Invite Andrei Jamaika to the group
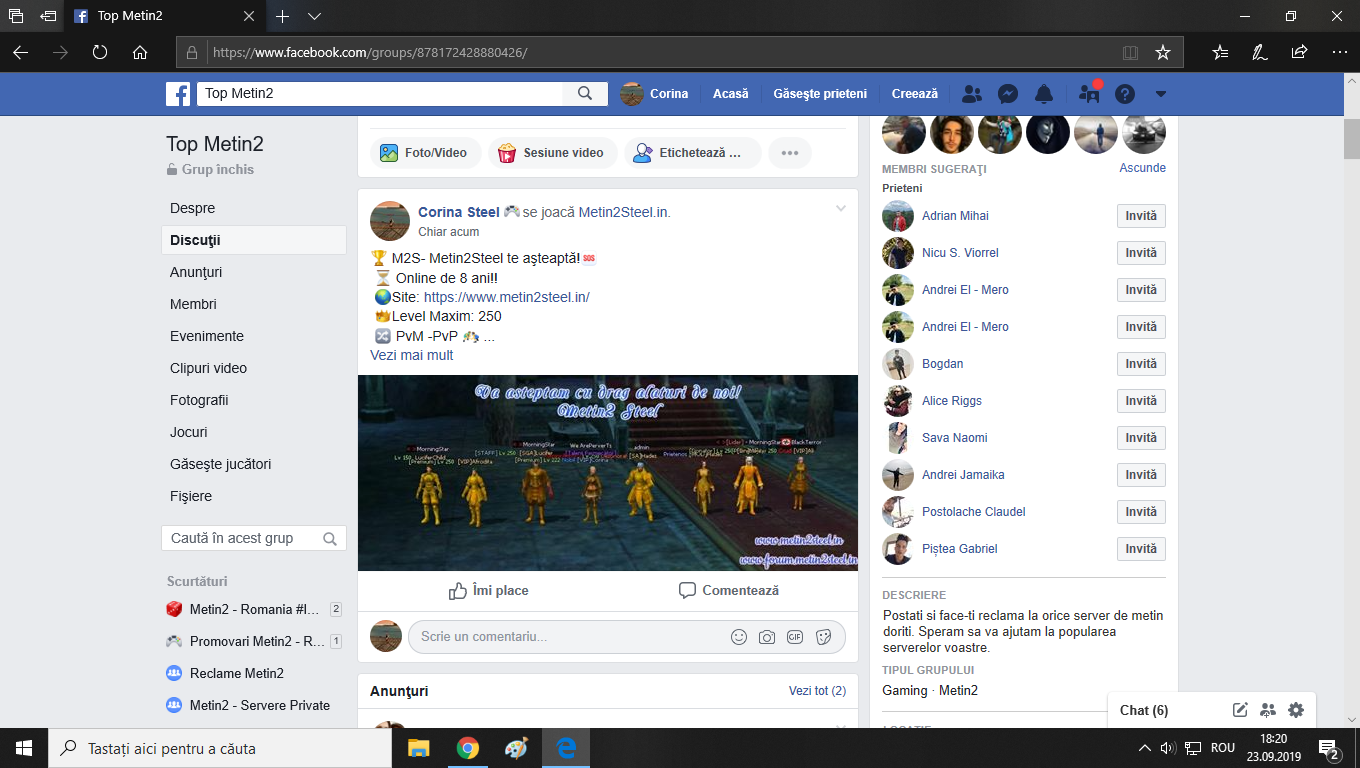 1141,475
